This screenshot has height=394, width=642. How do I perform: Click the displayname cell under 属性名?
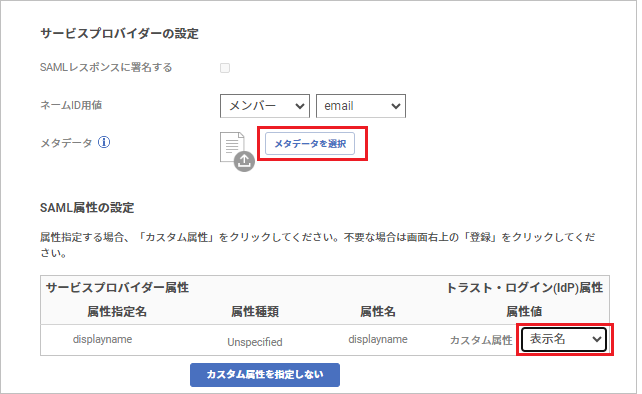tap(378, 340)
